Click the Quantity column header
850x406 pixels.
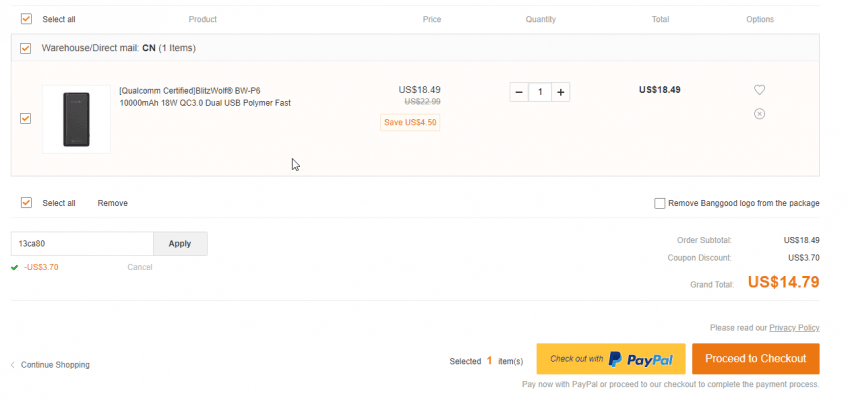point(540,20)
